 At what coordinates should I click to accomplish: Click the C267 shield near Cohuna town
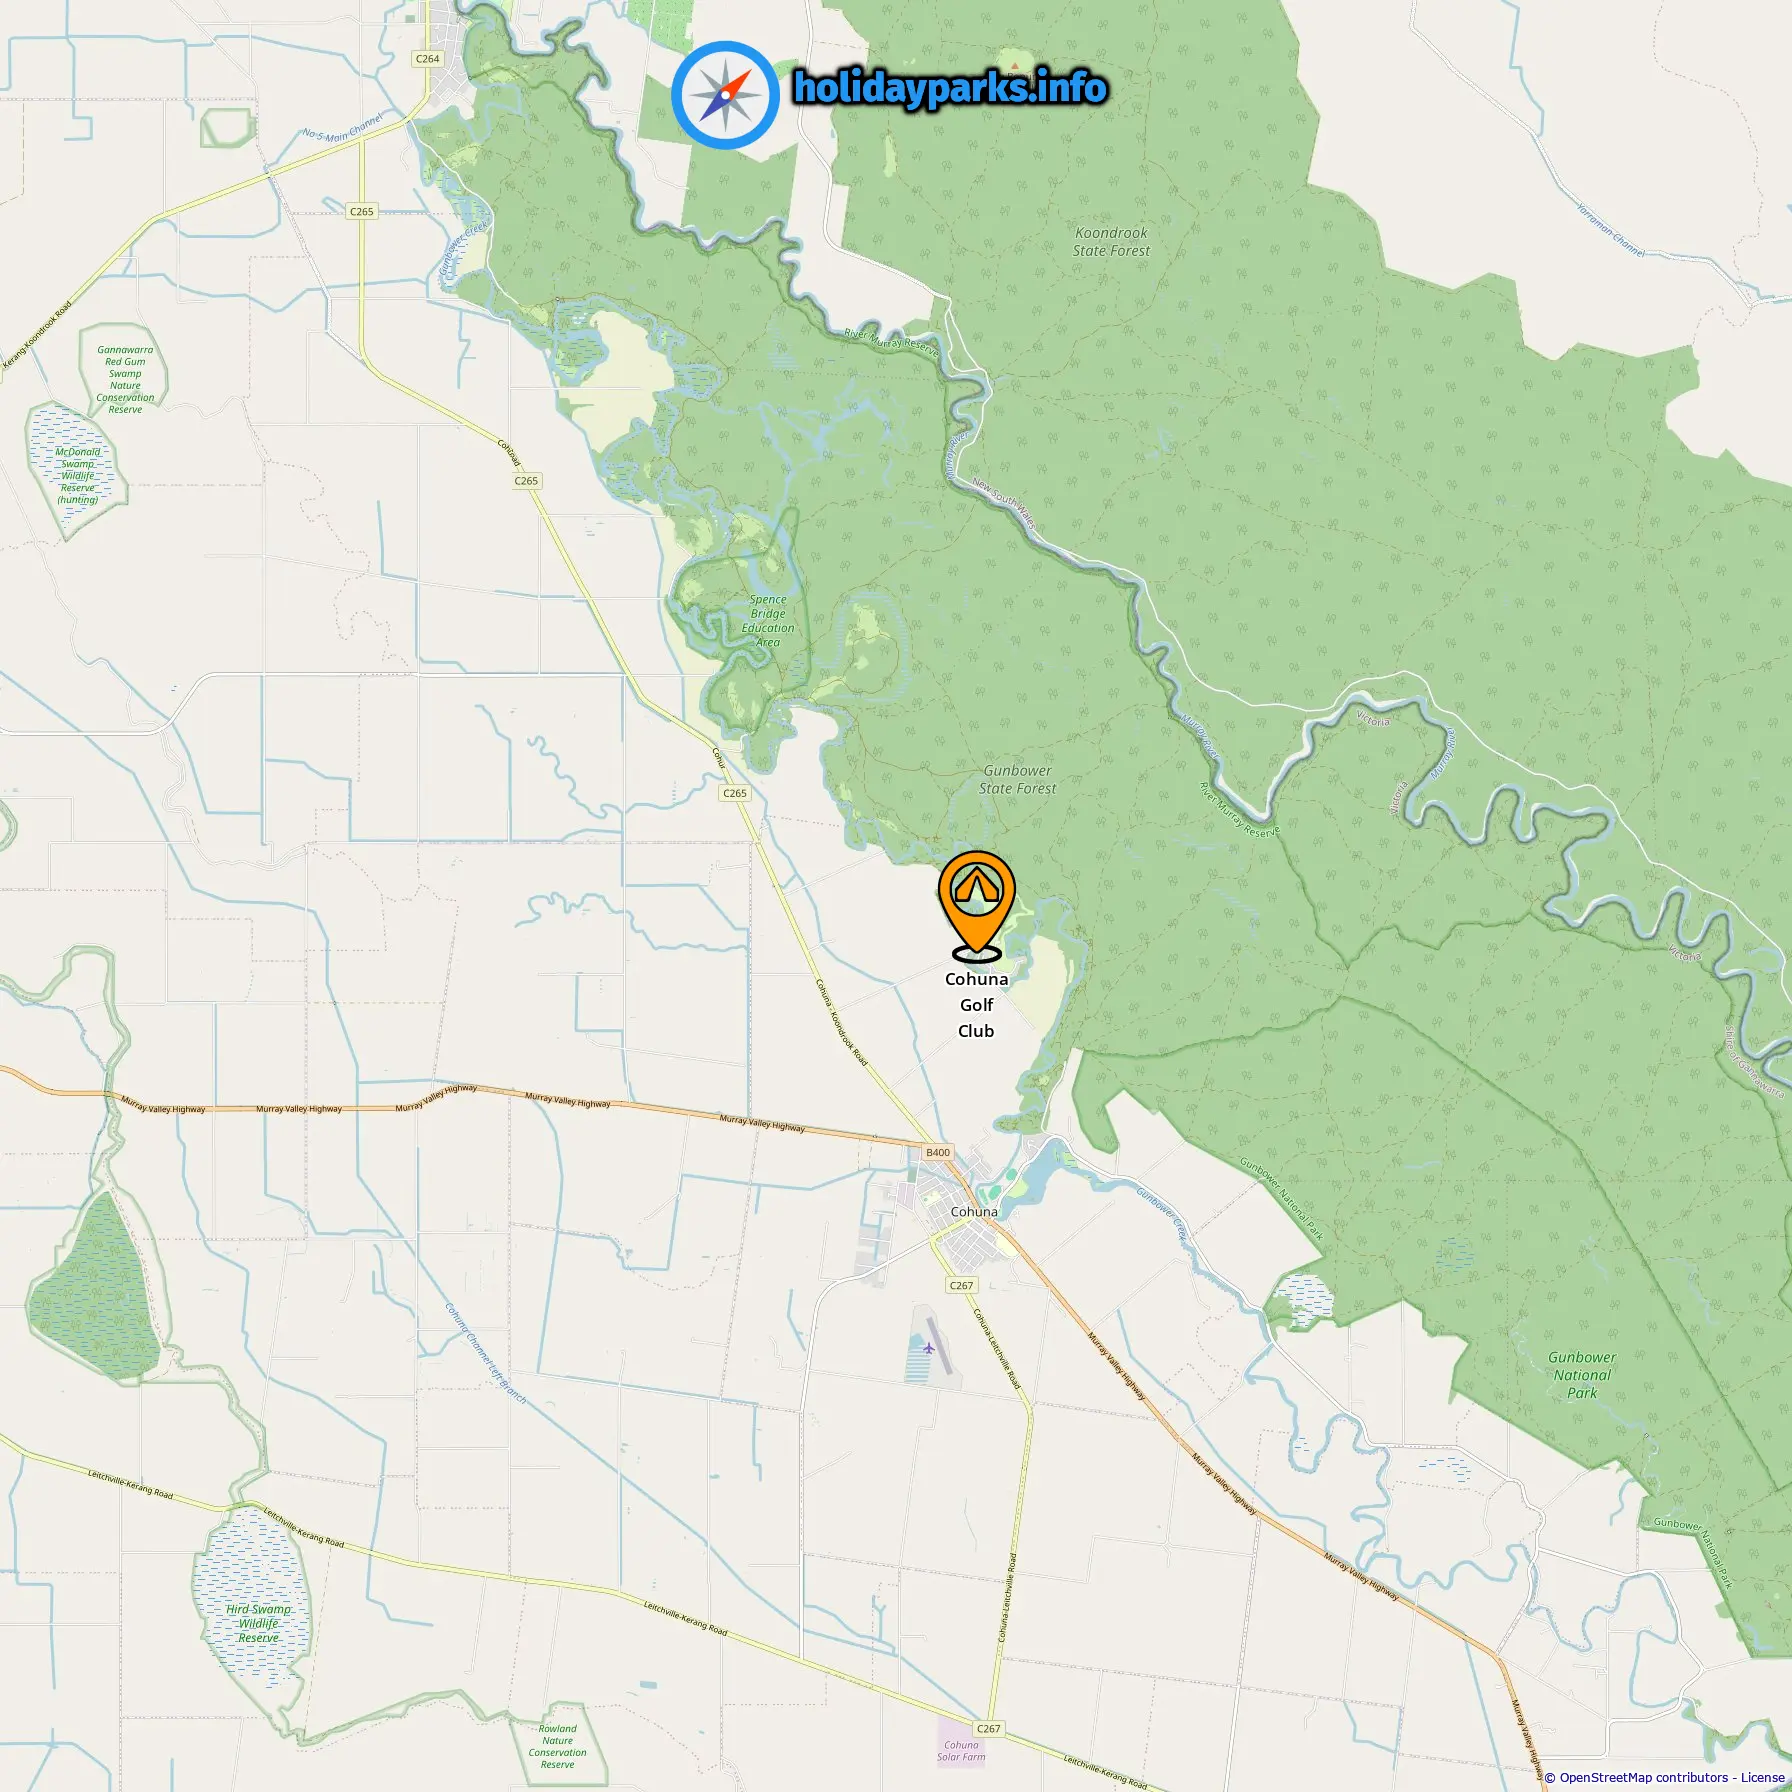(961, 1285)
